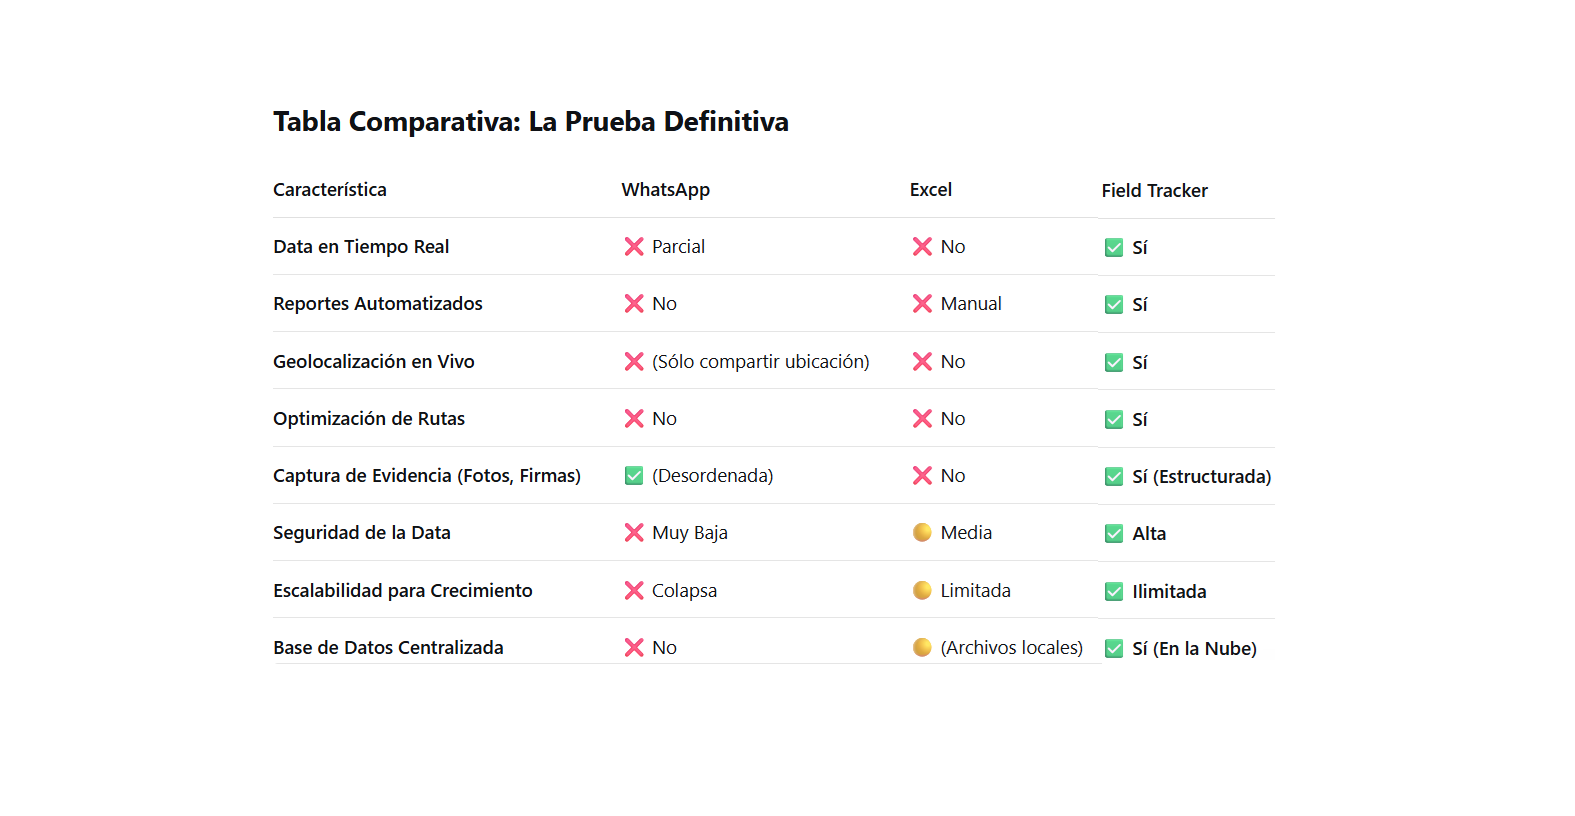This screenshot has width=1575, height=816.
Task: Click the yellow circle beside Media
Action: (x=922, y=533)
